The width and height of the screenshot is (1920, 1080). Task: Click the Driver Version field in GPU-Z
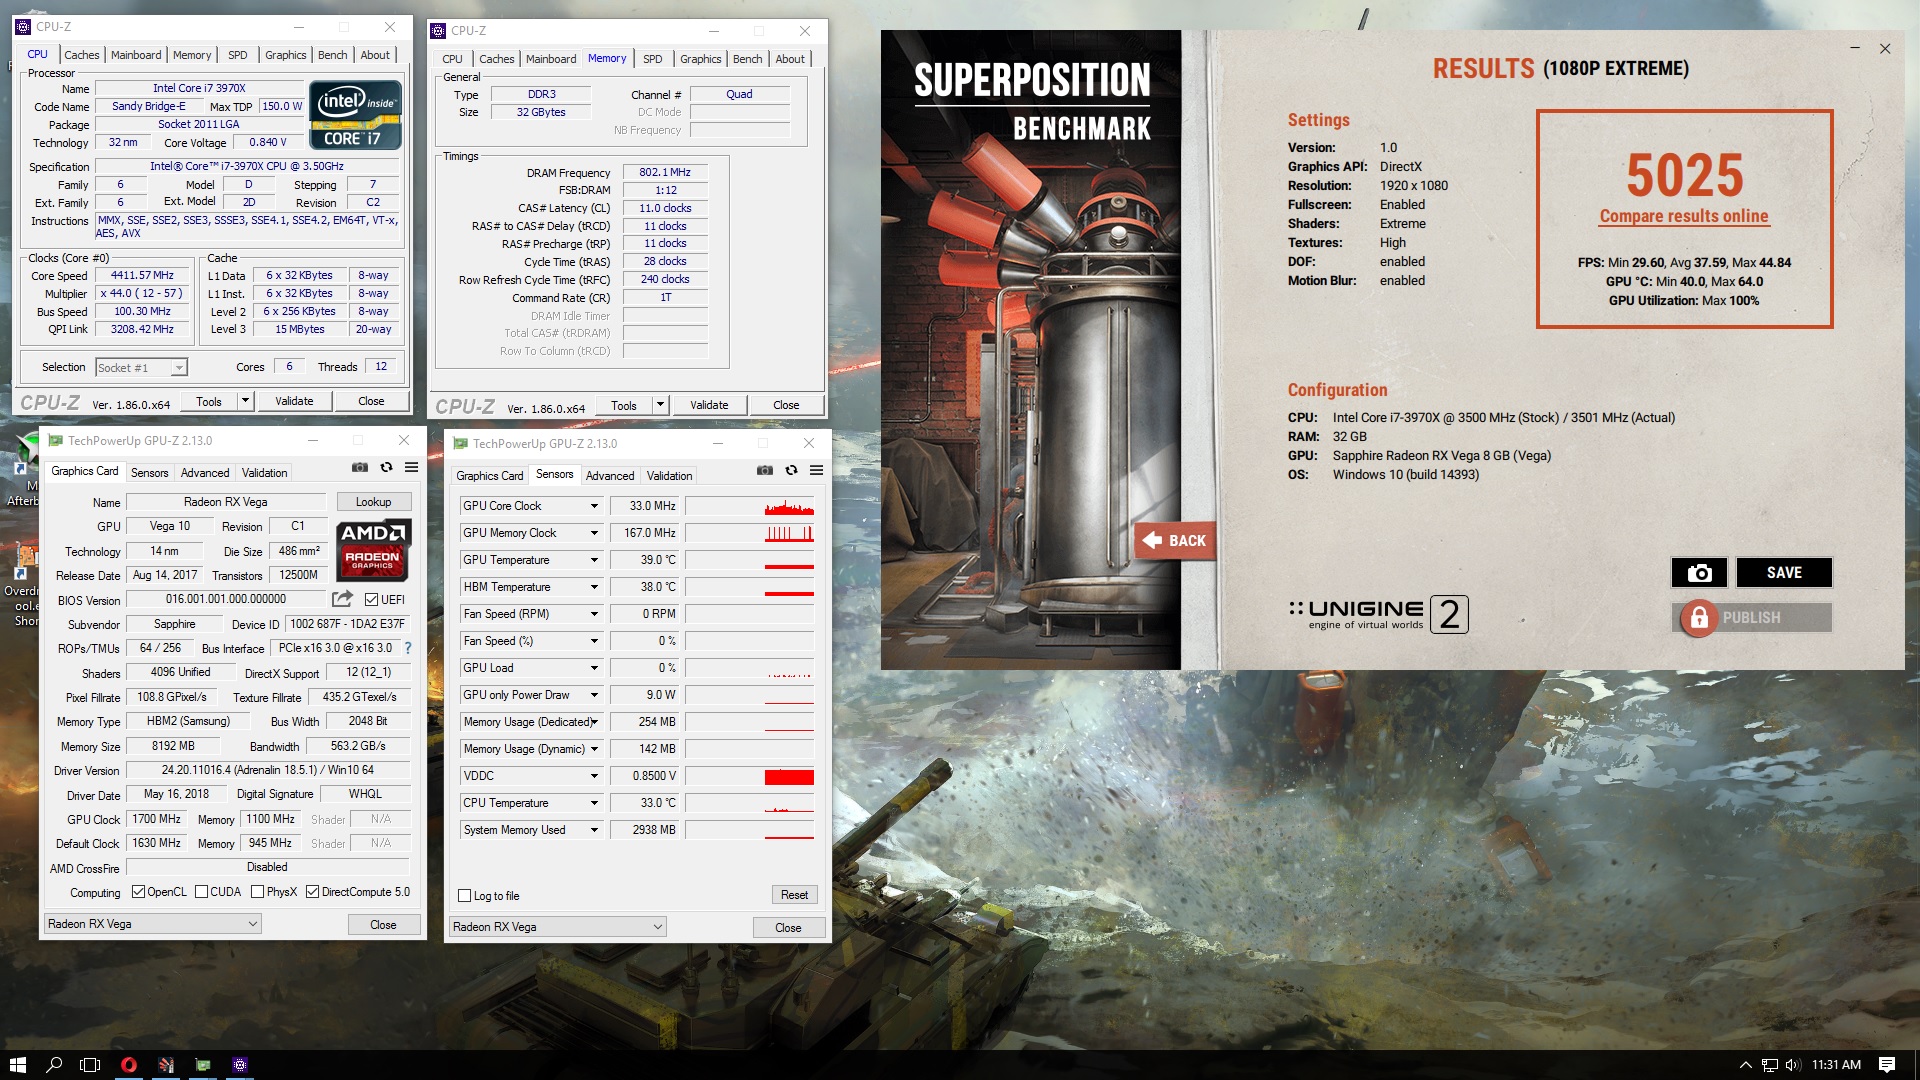(x=268, y=770)
